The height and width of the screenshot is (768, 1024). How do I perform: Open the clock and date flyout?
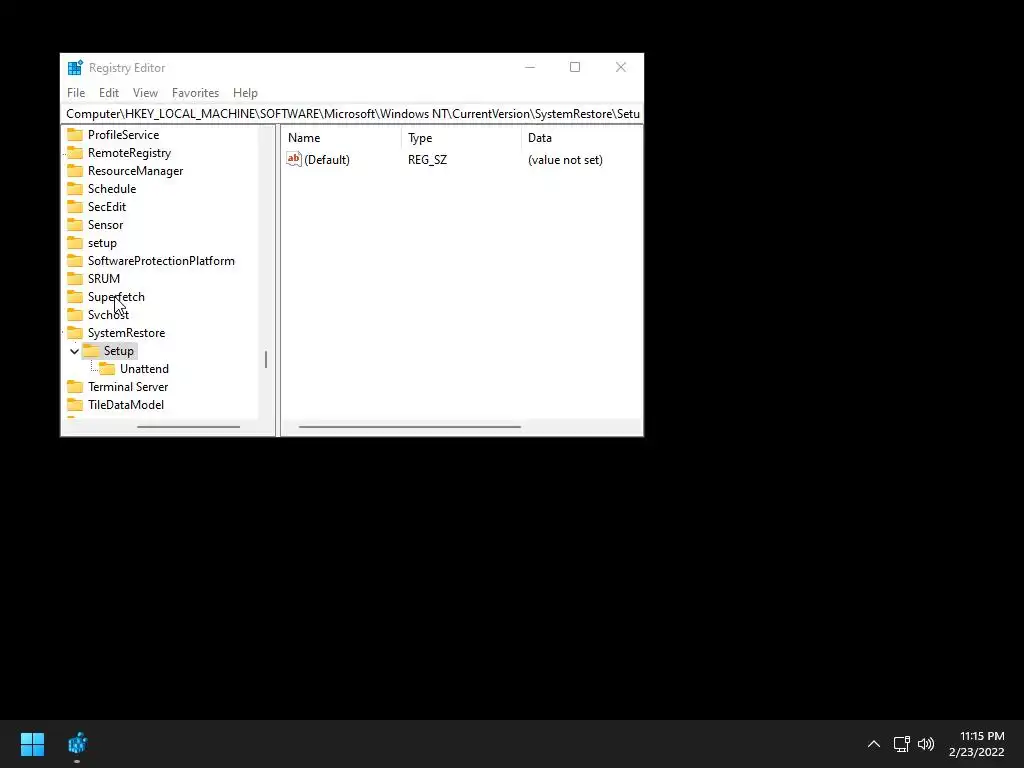[x=976, y=744]
